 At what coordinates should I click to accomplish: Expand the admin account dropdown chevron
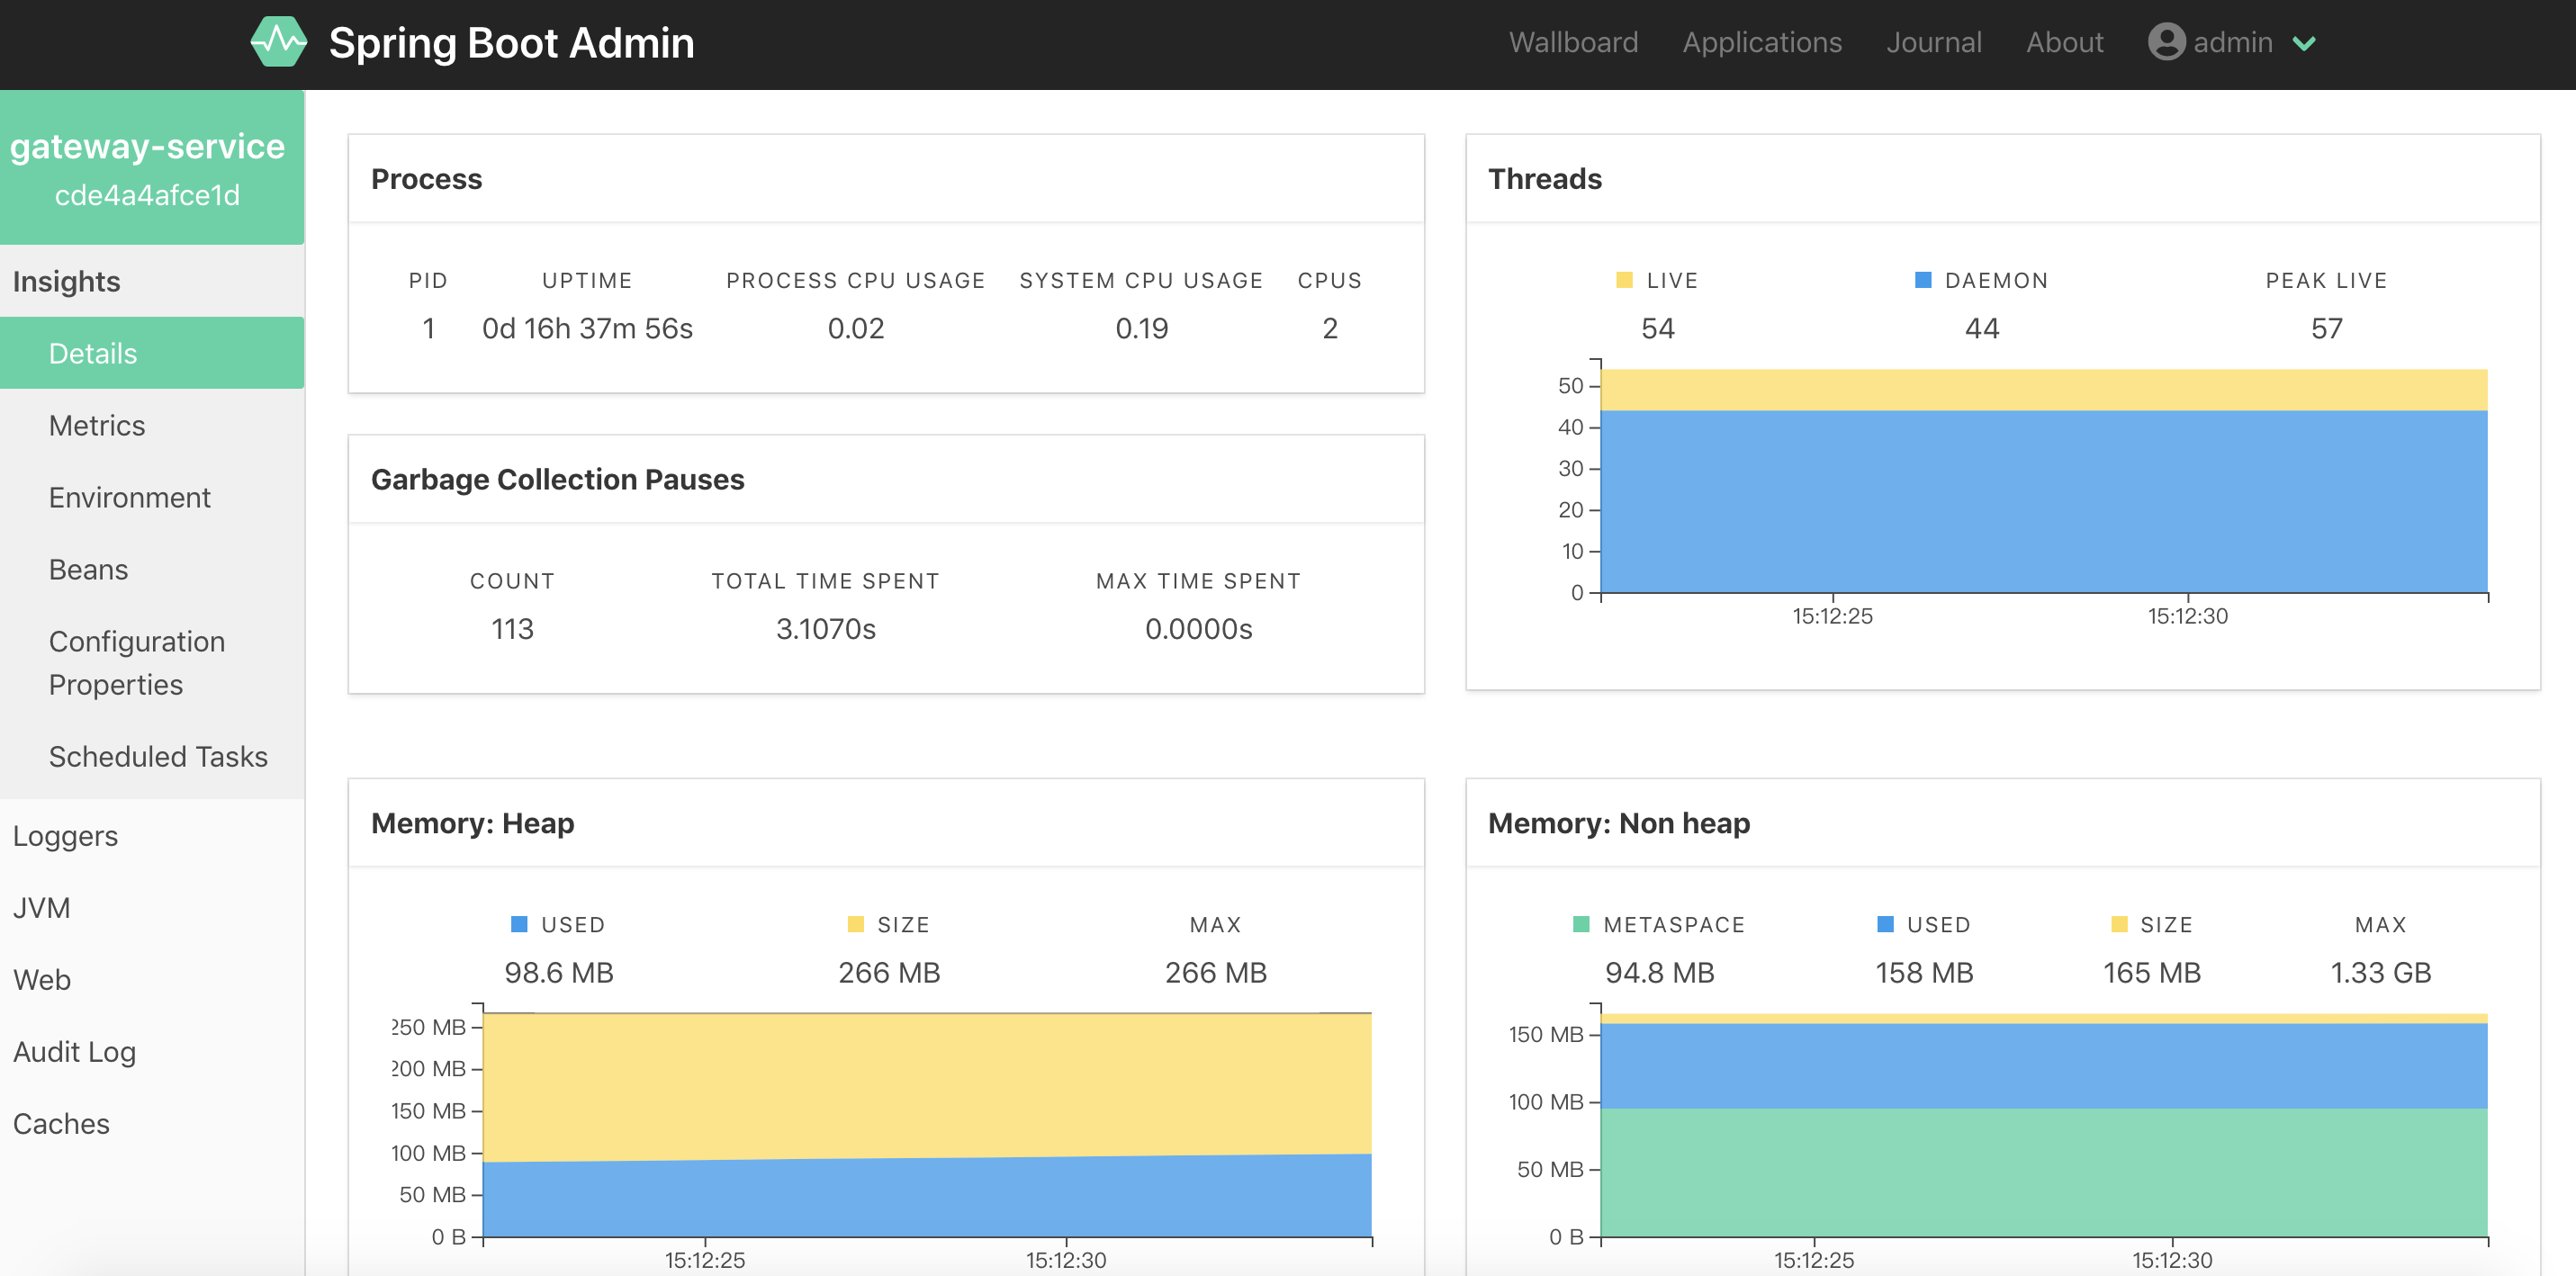[x=2304, y=43]
